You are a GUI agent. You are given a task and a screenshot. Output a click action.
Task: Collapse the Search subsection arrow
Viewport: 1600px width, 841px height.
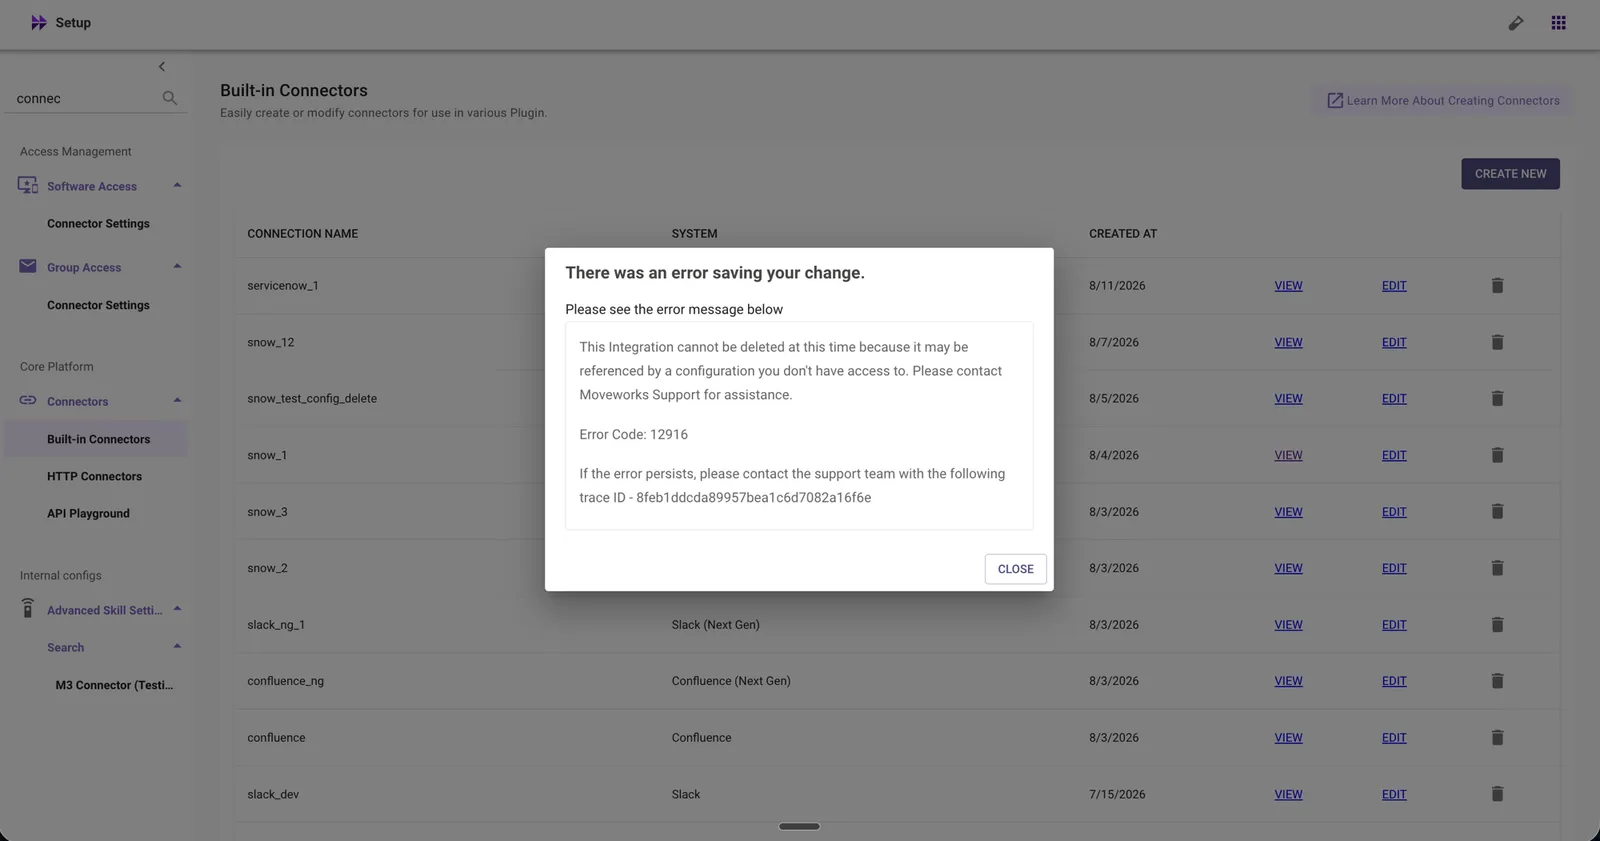[x=177, y=646]
